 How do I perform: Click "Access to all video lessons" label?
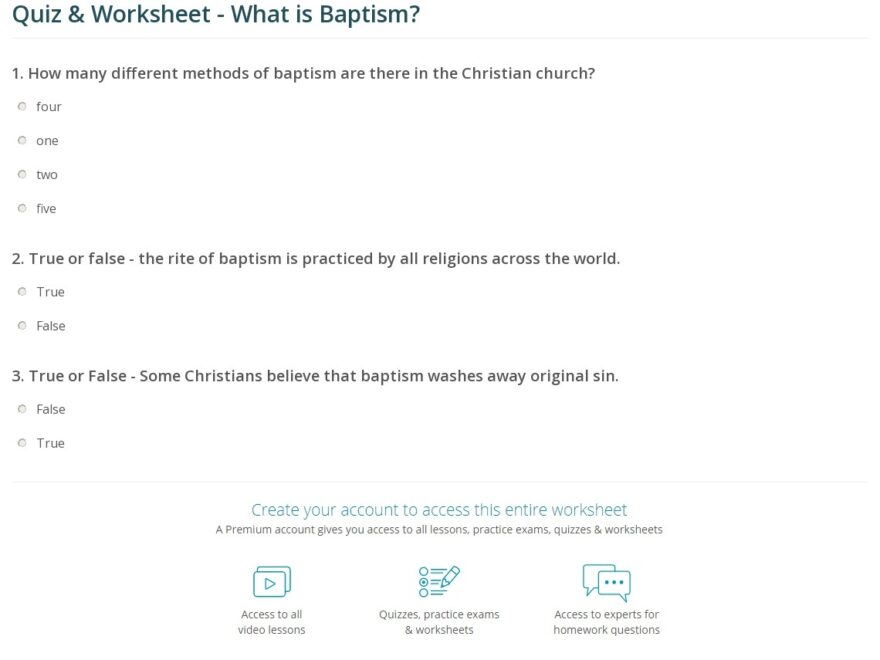click(x=271, y=621)
